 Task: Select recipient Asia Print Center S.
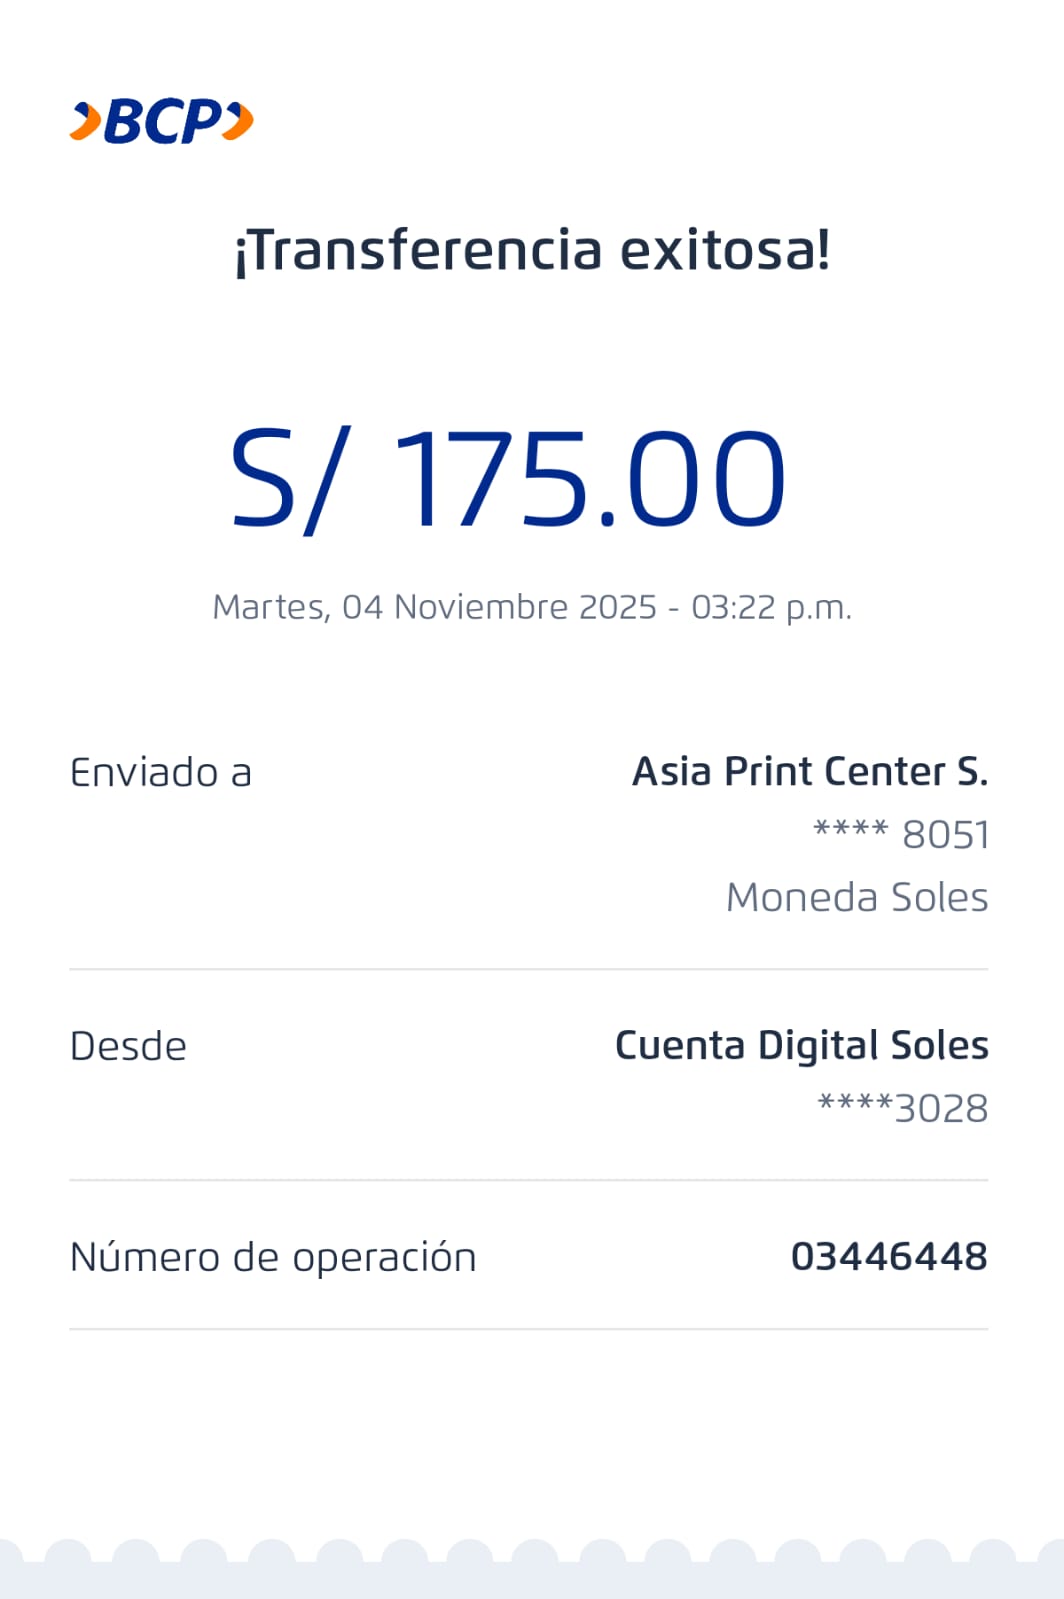tap(810, 772)
